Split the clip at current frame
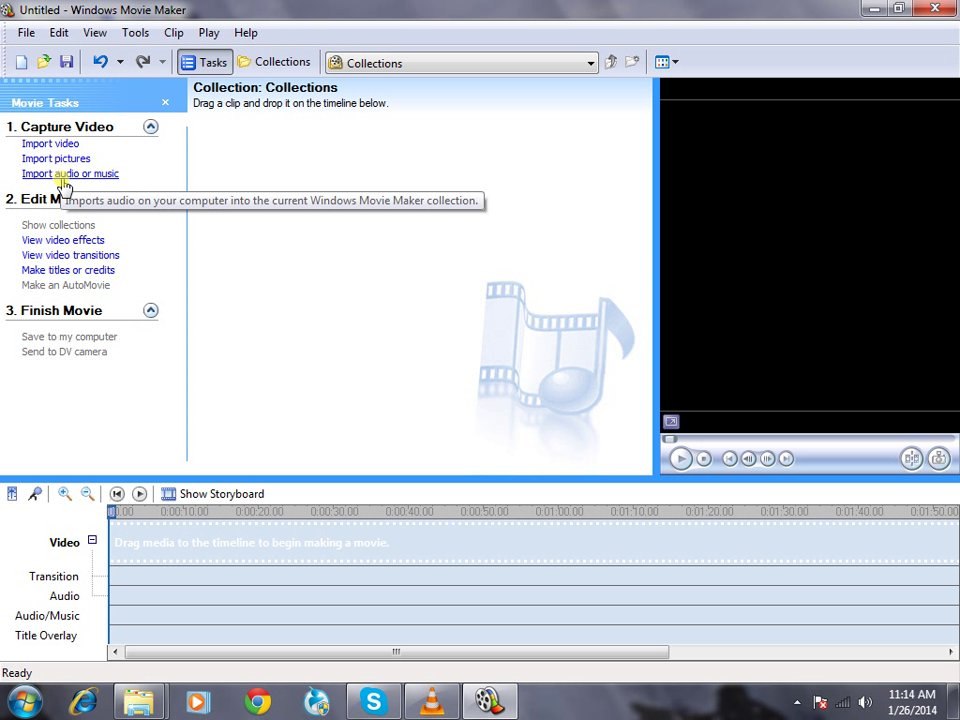The image size is (960, 720). (912, 459)
